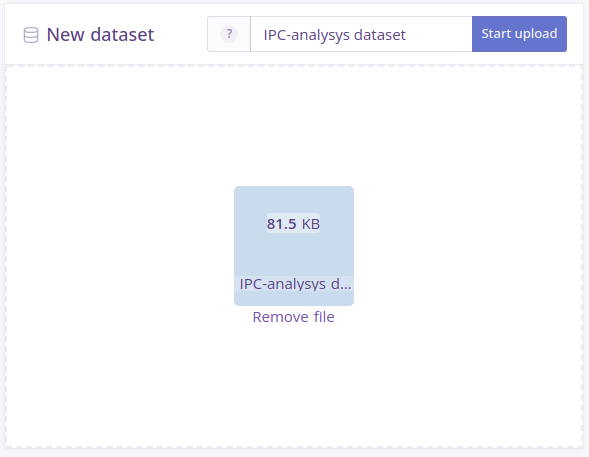Click the New dataset heading text
The image size is (589, 457).
click(x=100, y=35)
